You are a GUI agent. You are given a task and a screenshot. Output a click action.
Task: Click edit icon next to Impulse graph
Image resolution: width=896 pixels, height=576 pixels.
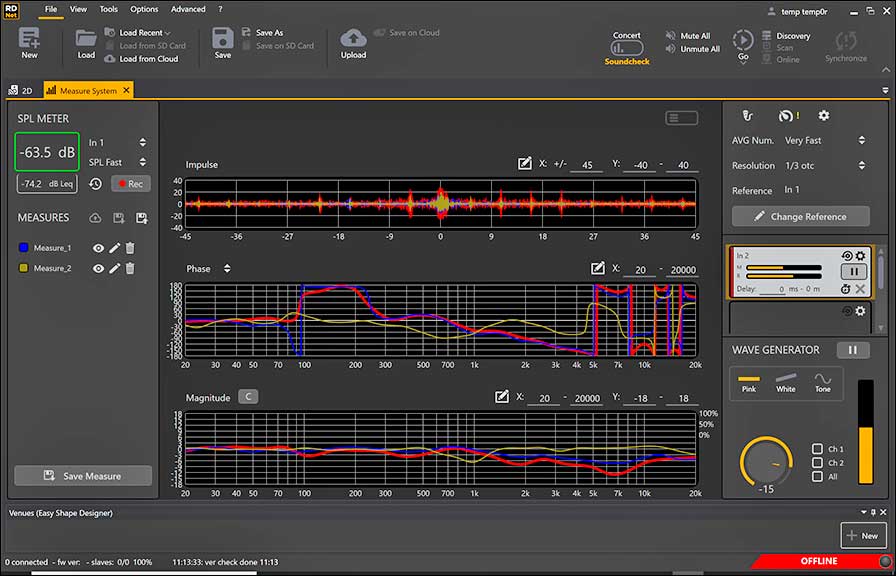tap(525, 163)
